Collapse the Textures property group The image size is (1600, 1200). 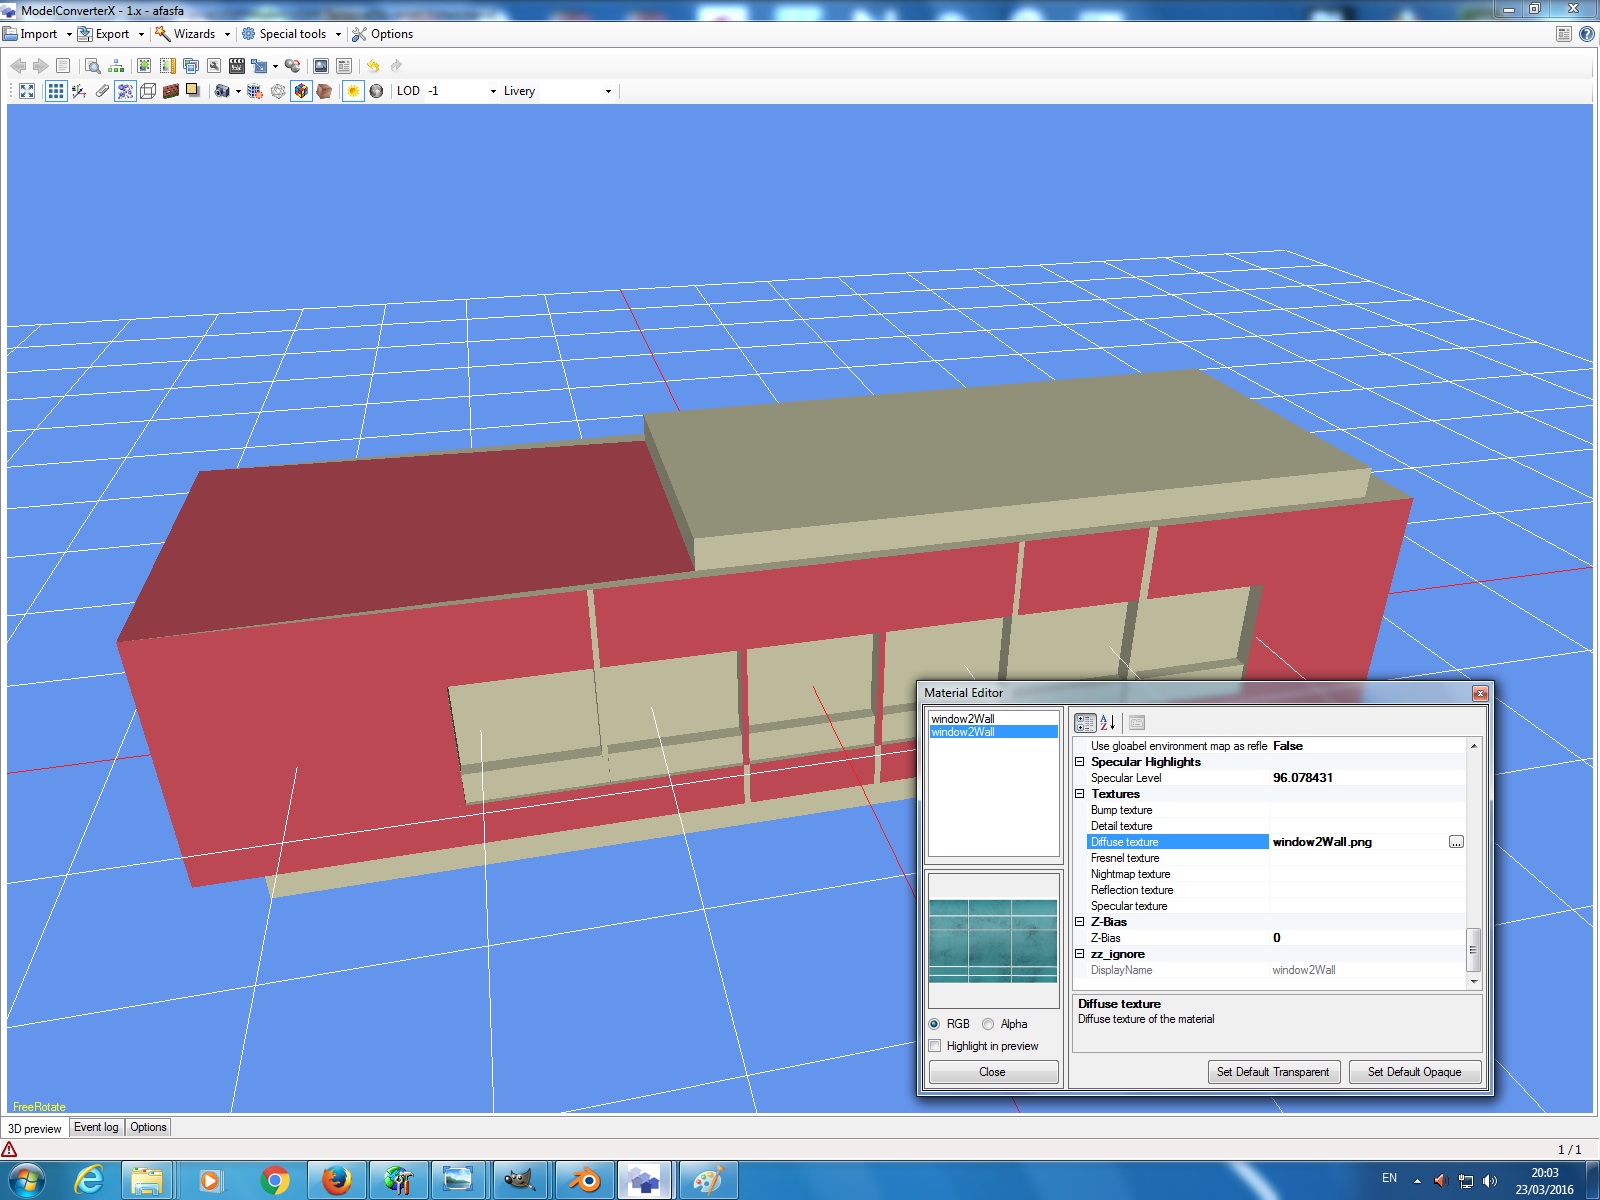(x=1080, y=794)
